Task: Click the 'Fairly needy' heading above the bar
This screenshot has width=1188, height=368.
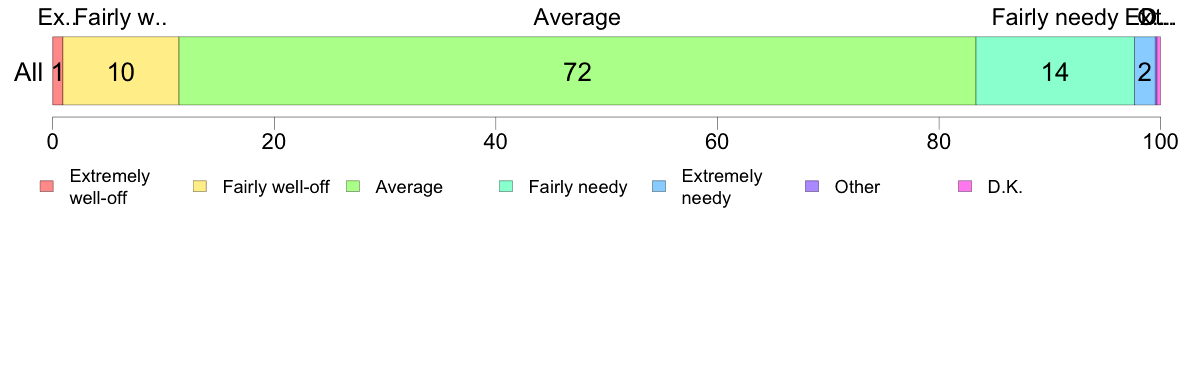Action: pos(1051,17)
